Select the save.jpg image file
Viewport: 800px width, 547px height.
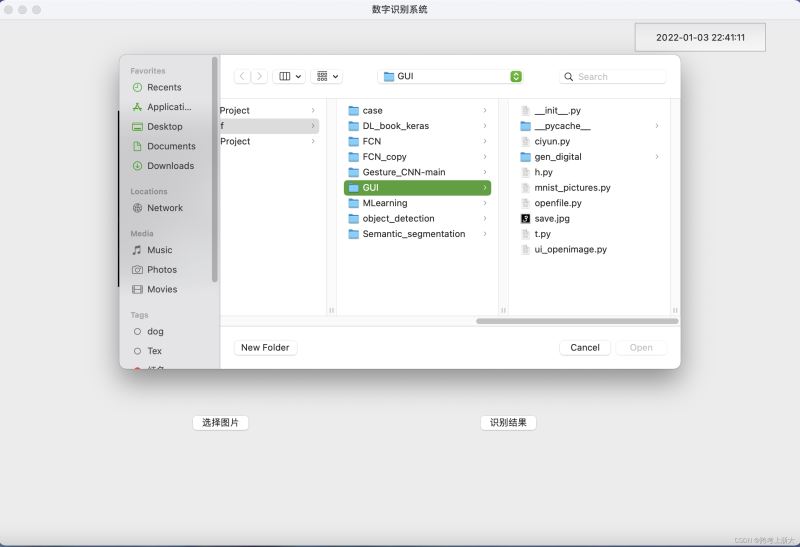tap(551, 218)
